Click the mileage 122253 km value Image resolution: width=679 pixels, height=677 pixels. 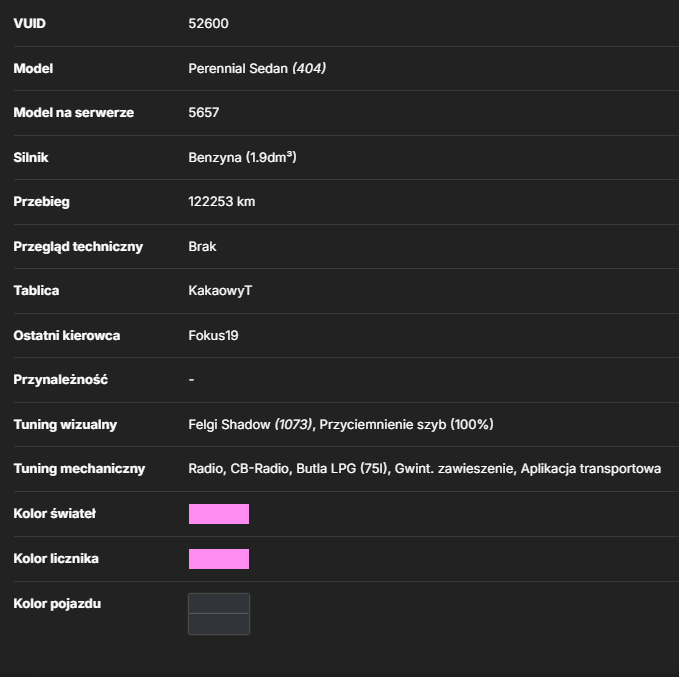tap(222, 202)
